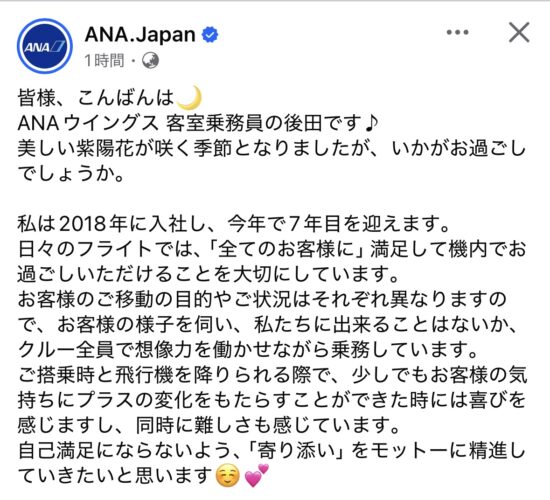Click the blue verified badge
This screenshot has height=500, width=550.
pos(210,35)
